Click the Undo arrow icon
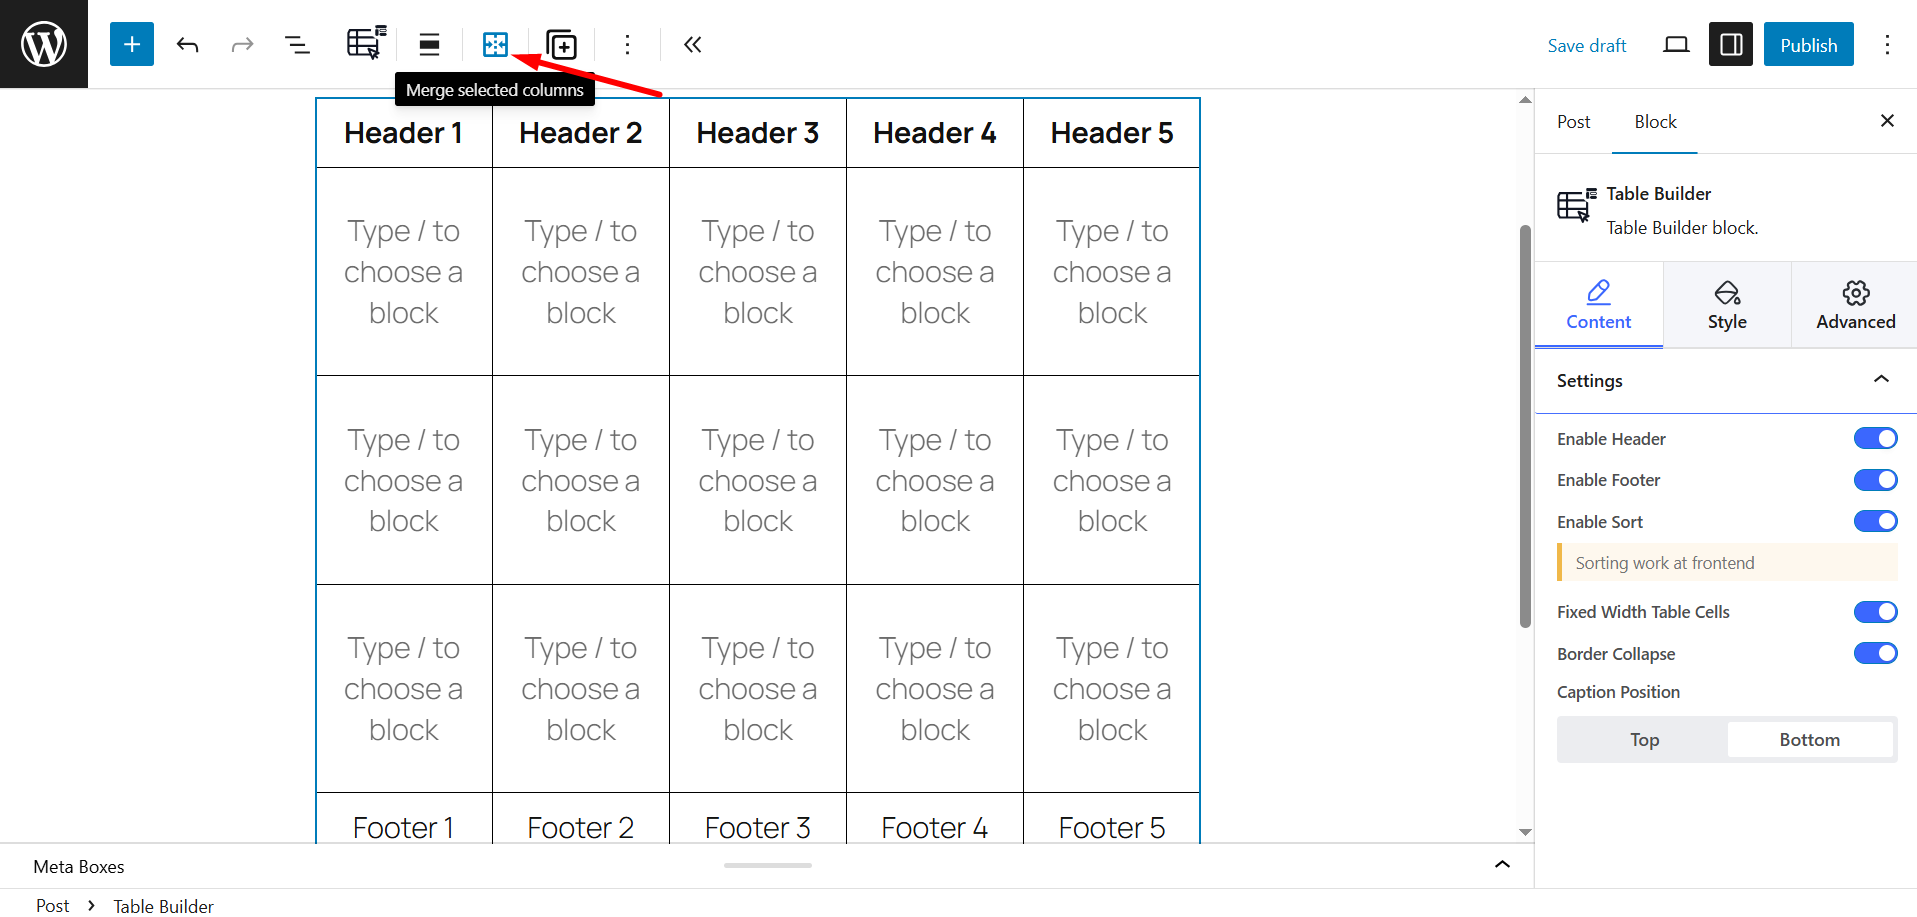Viewport: 1917px width, 917px height. click(188, 44)
